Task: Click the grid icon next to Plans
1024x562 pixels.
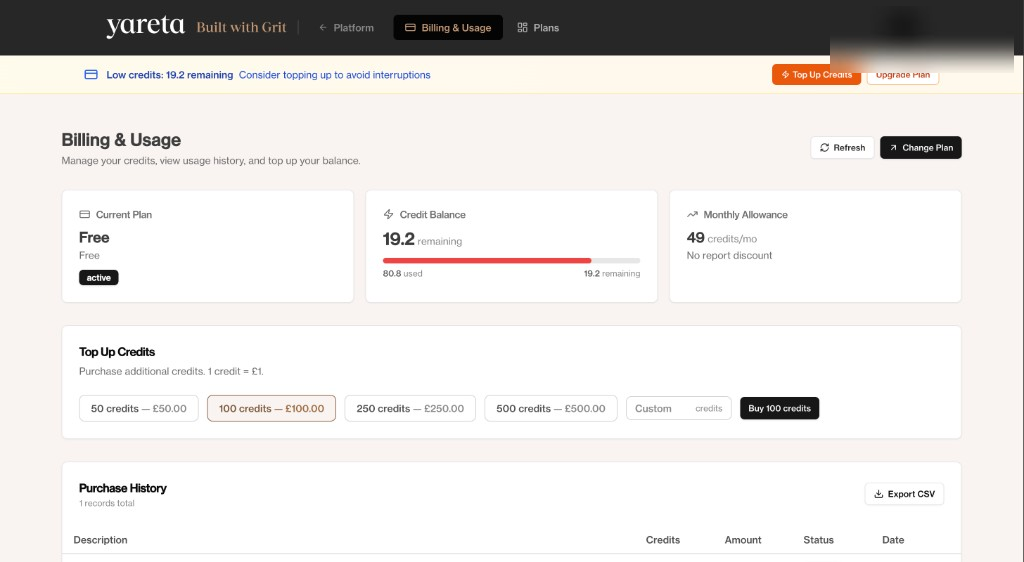Action: (522, 27)
